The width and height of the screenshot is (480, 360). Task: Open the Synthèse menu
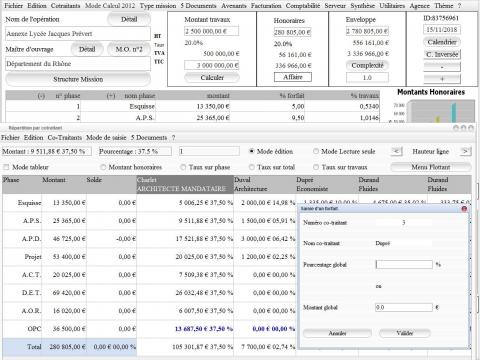(362, 6)
